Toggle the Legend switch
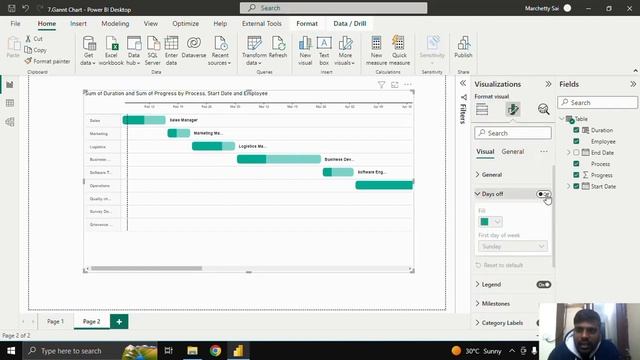The height and width of the screenshot is (360, 640). (x=544, y=284)
